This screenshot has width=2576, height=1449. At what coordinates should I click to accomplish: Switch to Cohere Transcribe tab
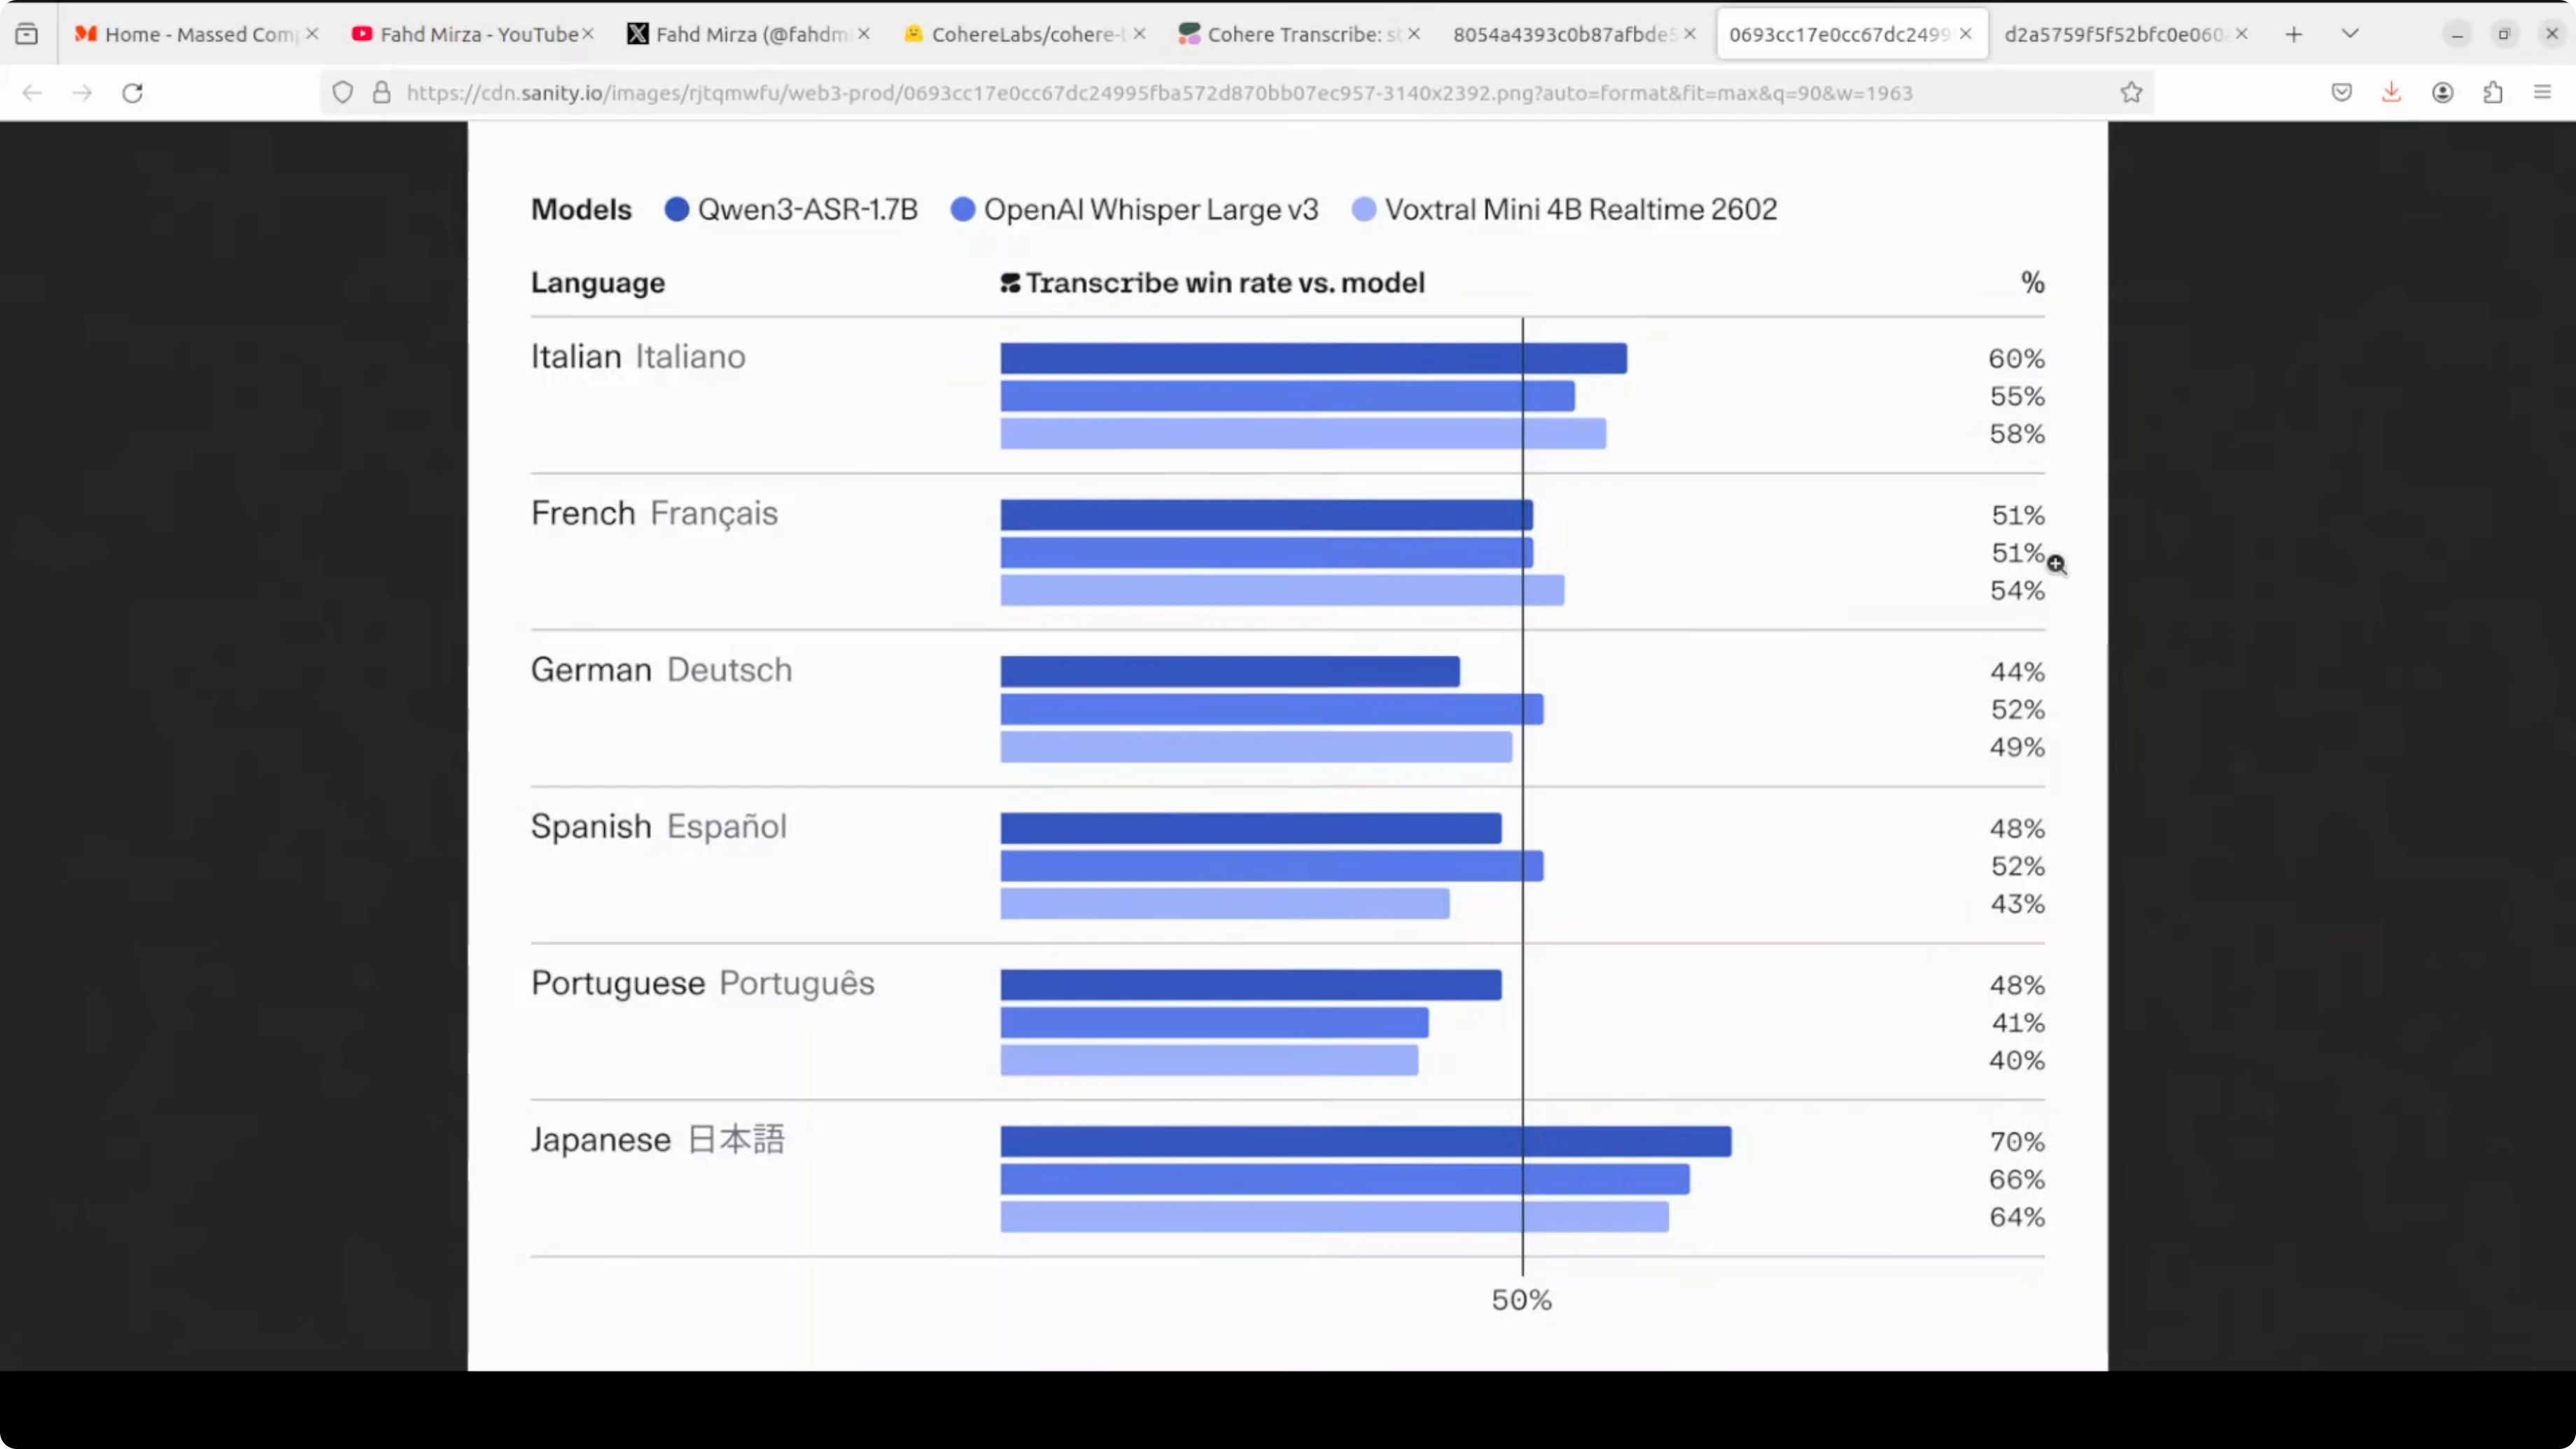click(x=1290, y=34)
